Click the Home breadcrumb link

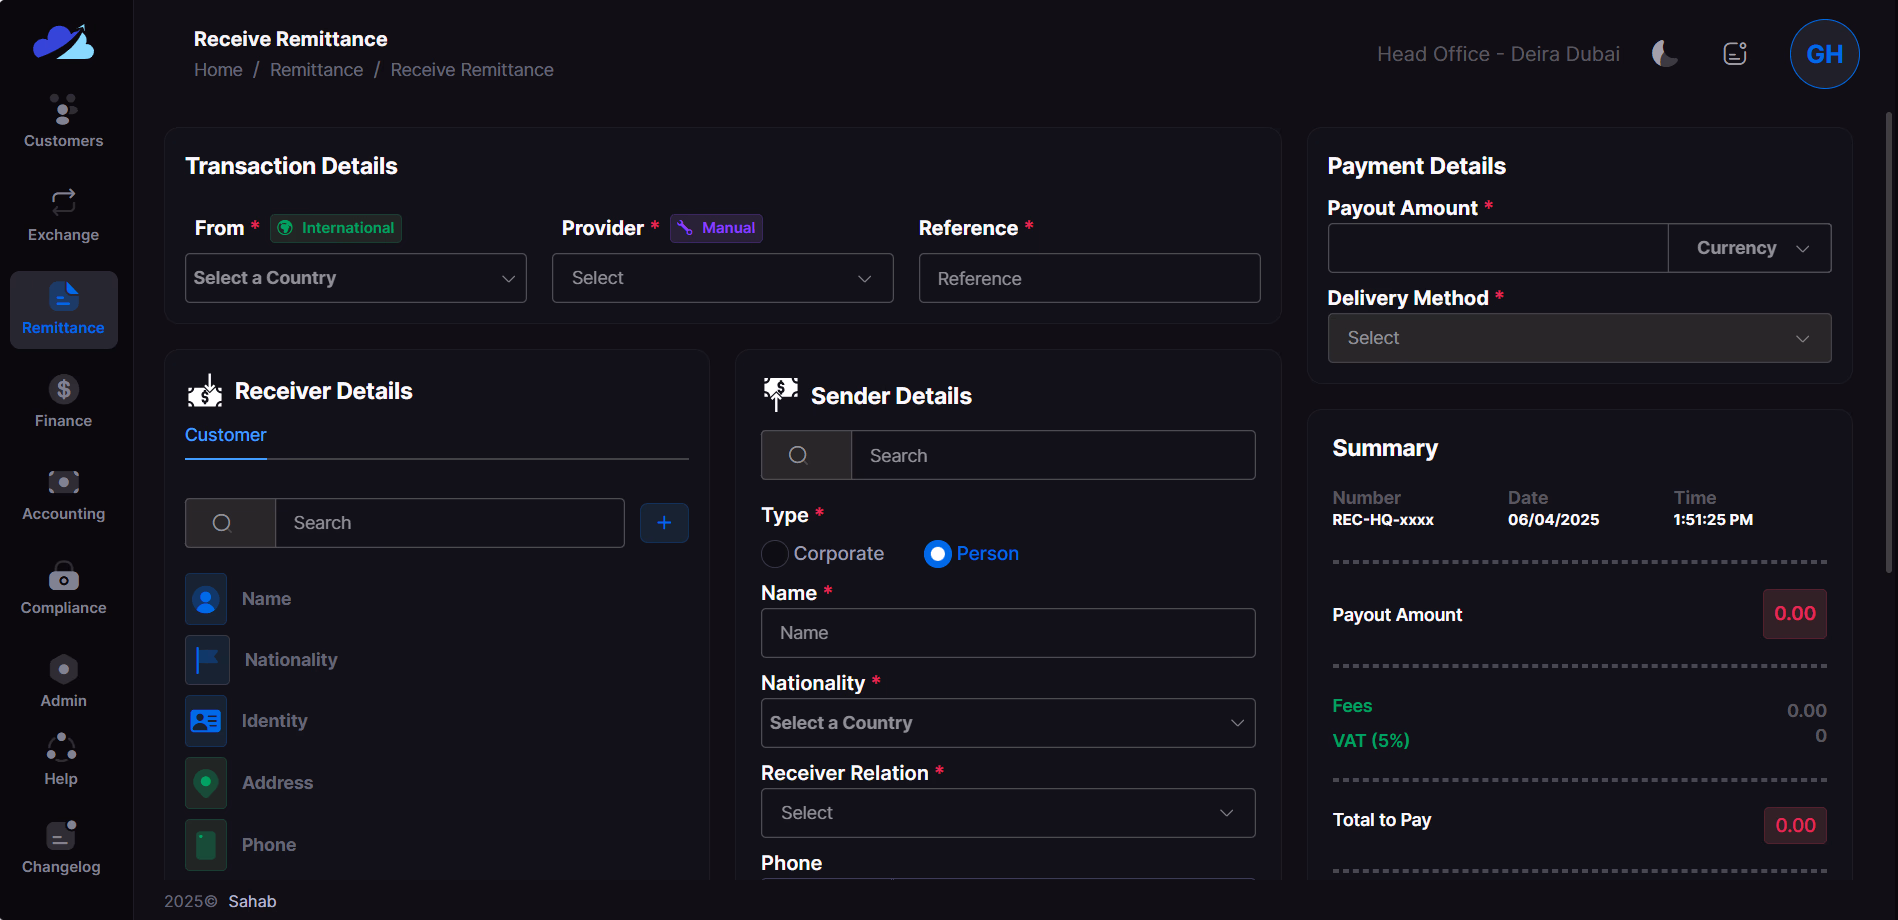click(218, 70)
